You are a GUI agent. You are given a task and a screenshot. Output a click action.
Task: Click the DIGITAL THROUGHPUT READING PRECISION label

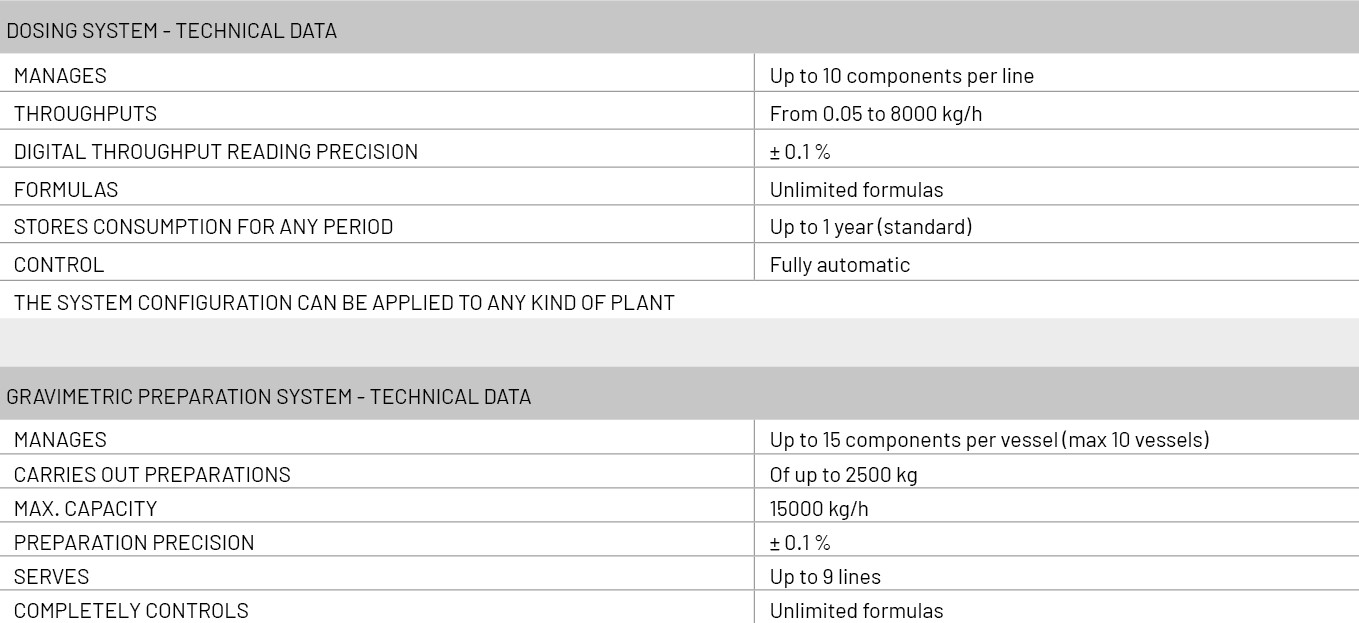(216, 152)
